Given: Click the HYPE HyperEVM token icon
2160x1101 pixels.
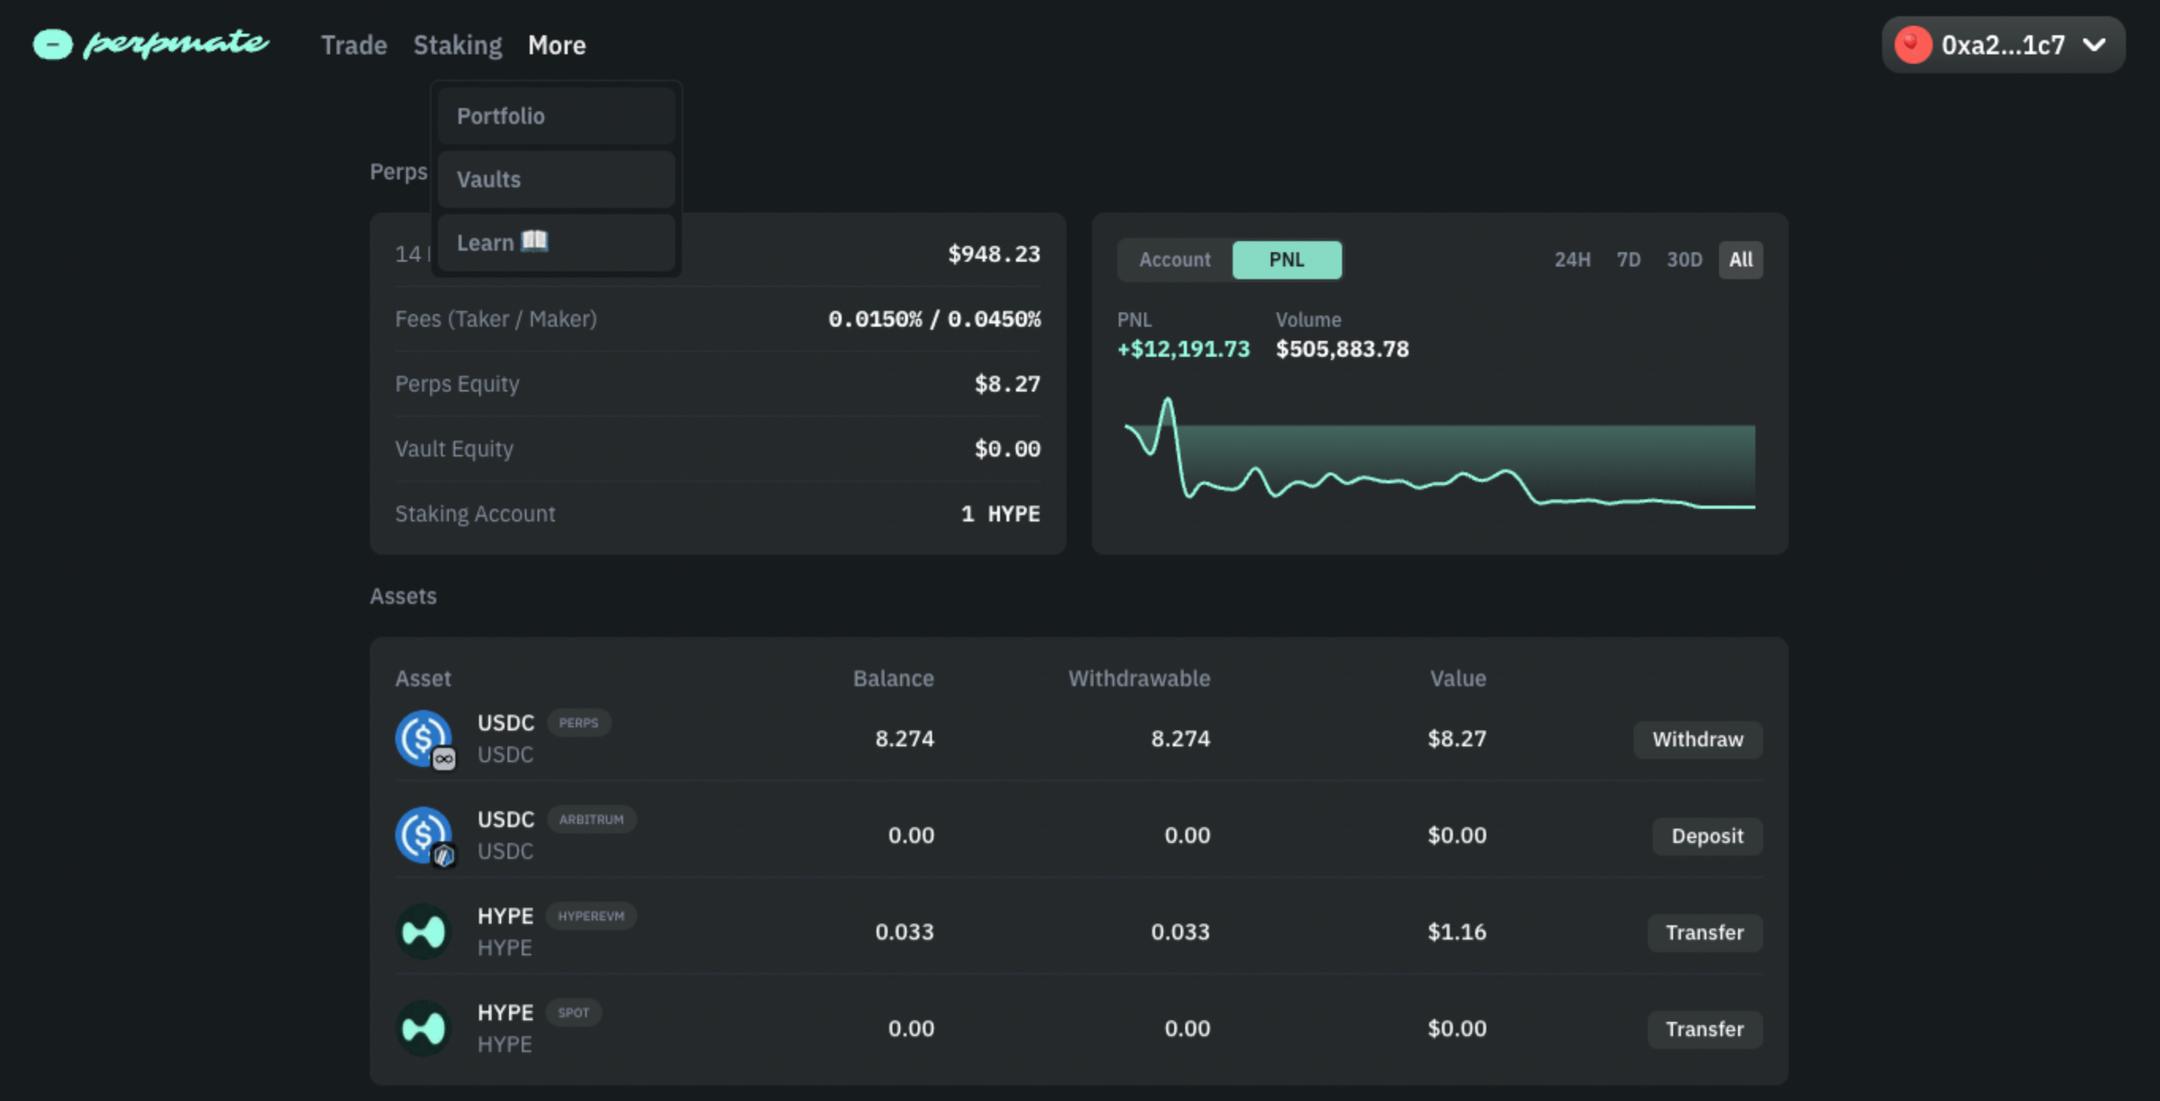Looking at the screenshot, I should pos(423,932).
